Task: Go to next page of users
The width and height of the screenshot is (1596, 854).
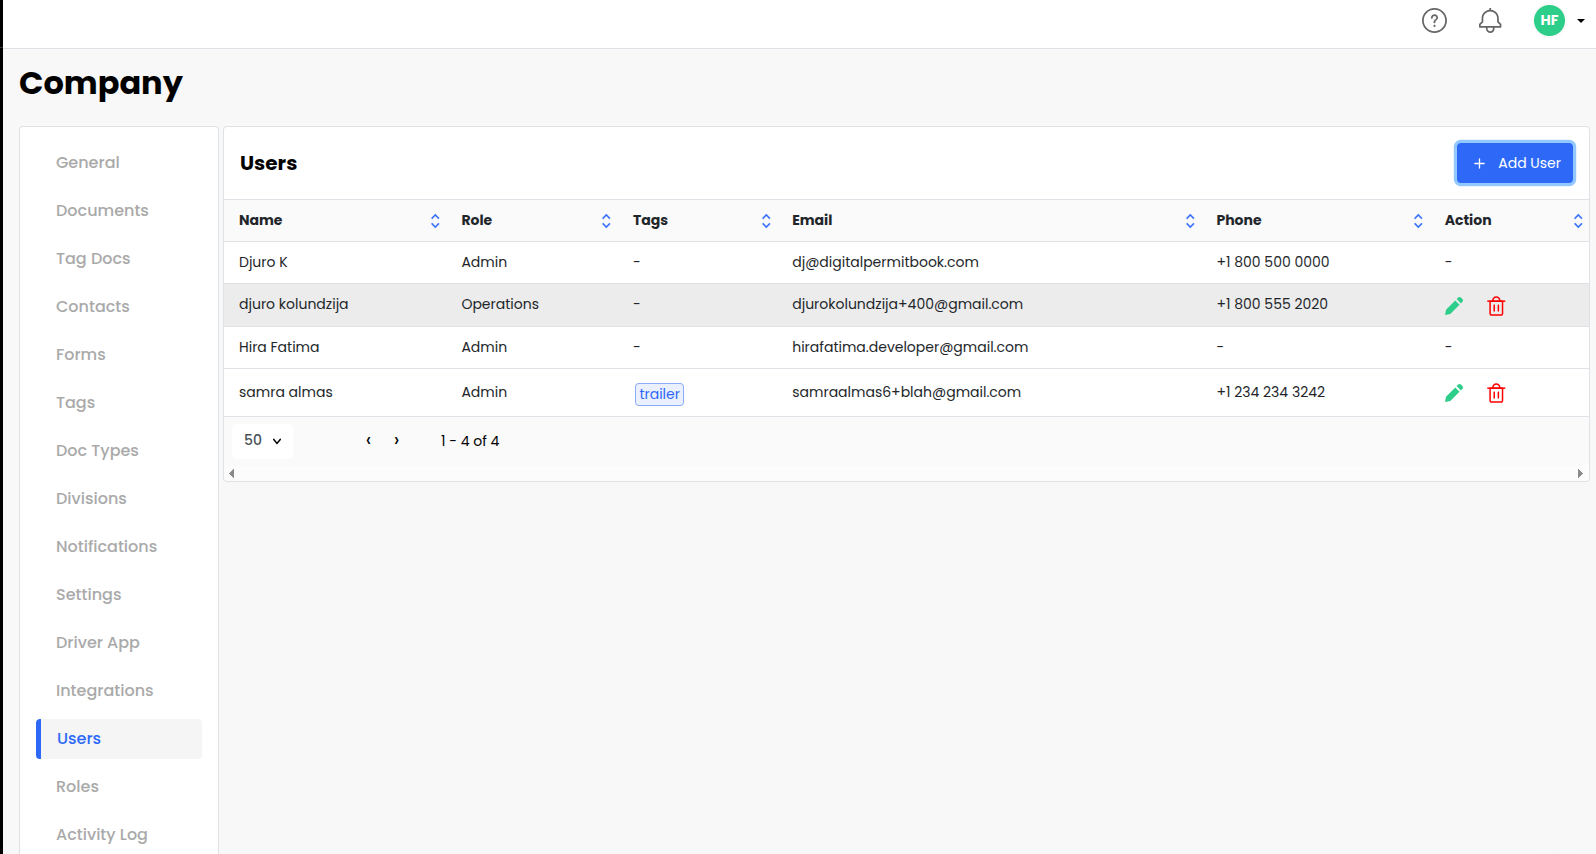Action: point(397,440)
